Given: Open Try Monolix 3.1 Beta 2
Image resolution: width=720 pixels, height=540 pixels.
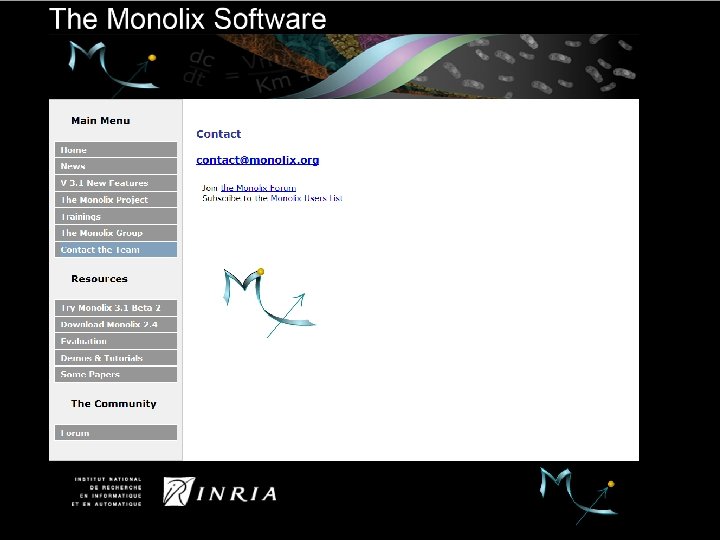Looking at the screenshot, I should [x=116, y=308].
